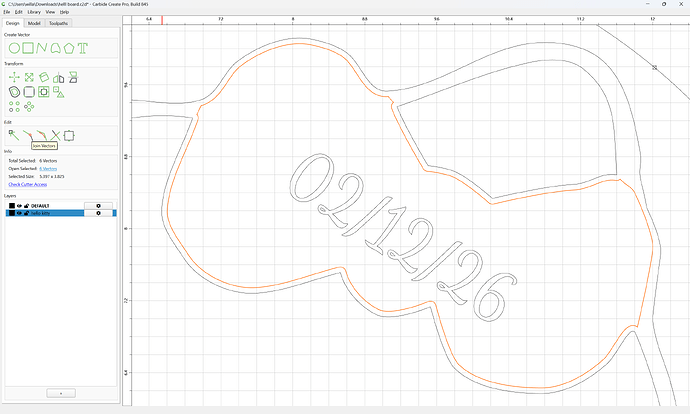The image size is (690, 414).
Task: Open the Circular Array tool
Action: coord(29,106)
